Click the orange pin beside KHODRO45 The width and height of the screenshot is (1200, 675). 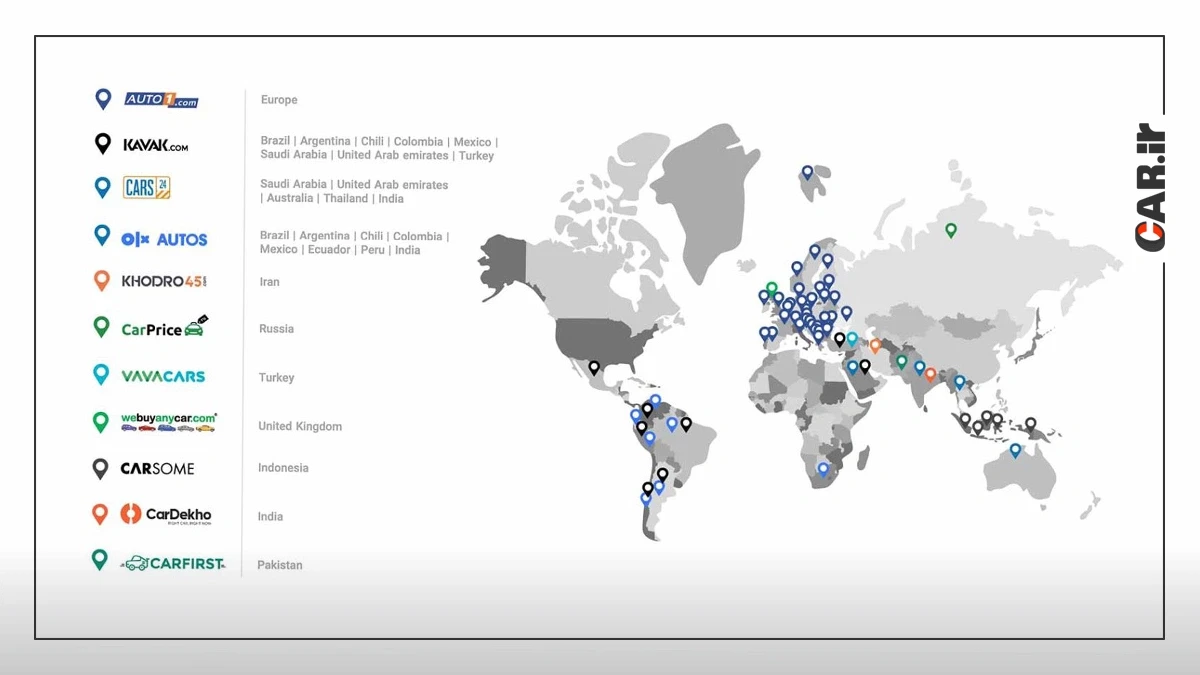click(101, 281)
